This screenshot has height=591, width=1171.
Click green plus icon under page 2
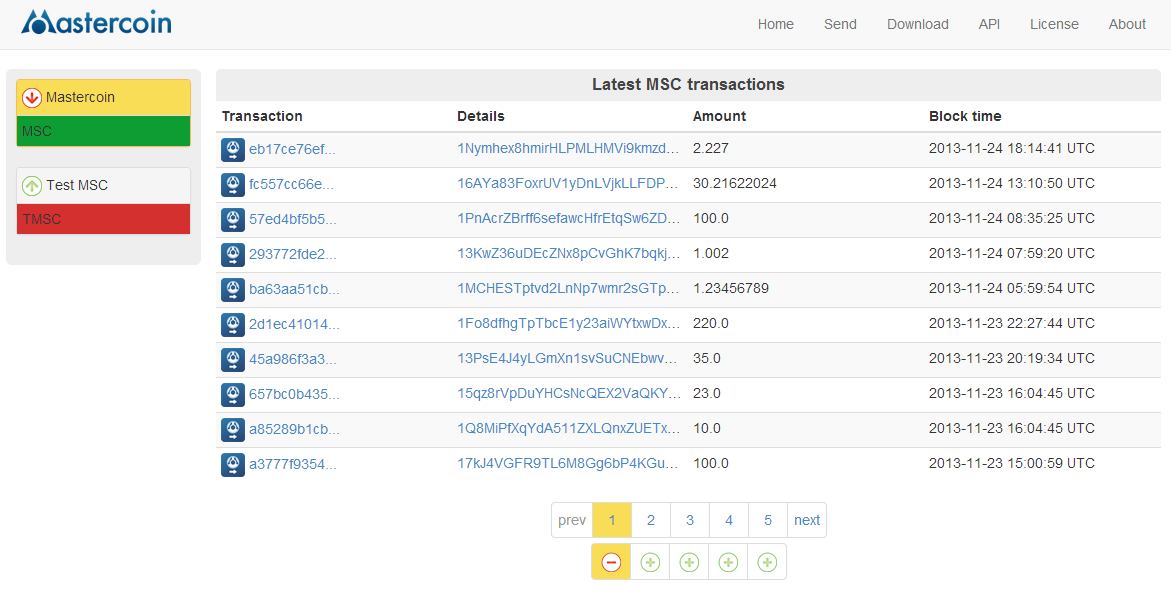pyautogui.click(x=650, y=563)
